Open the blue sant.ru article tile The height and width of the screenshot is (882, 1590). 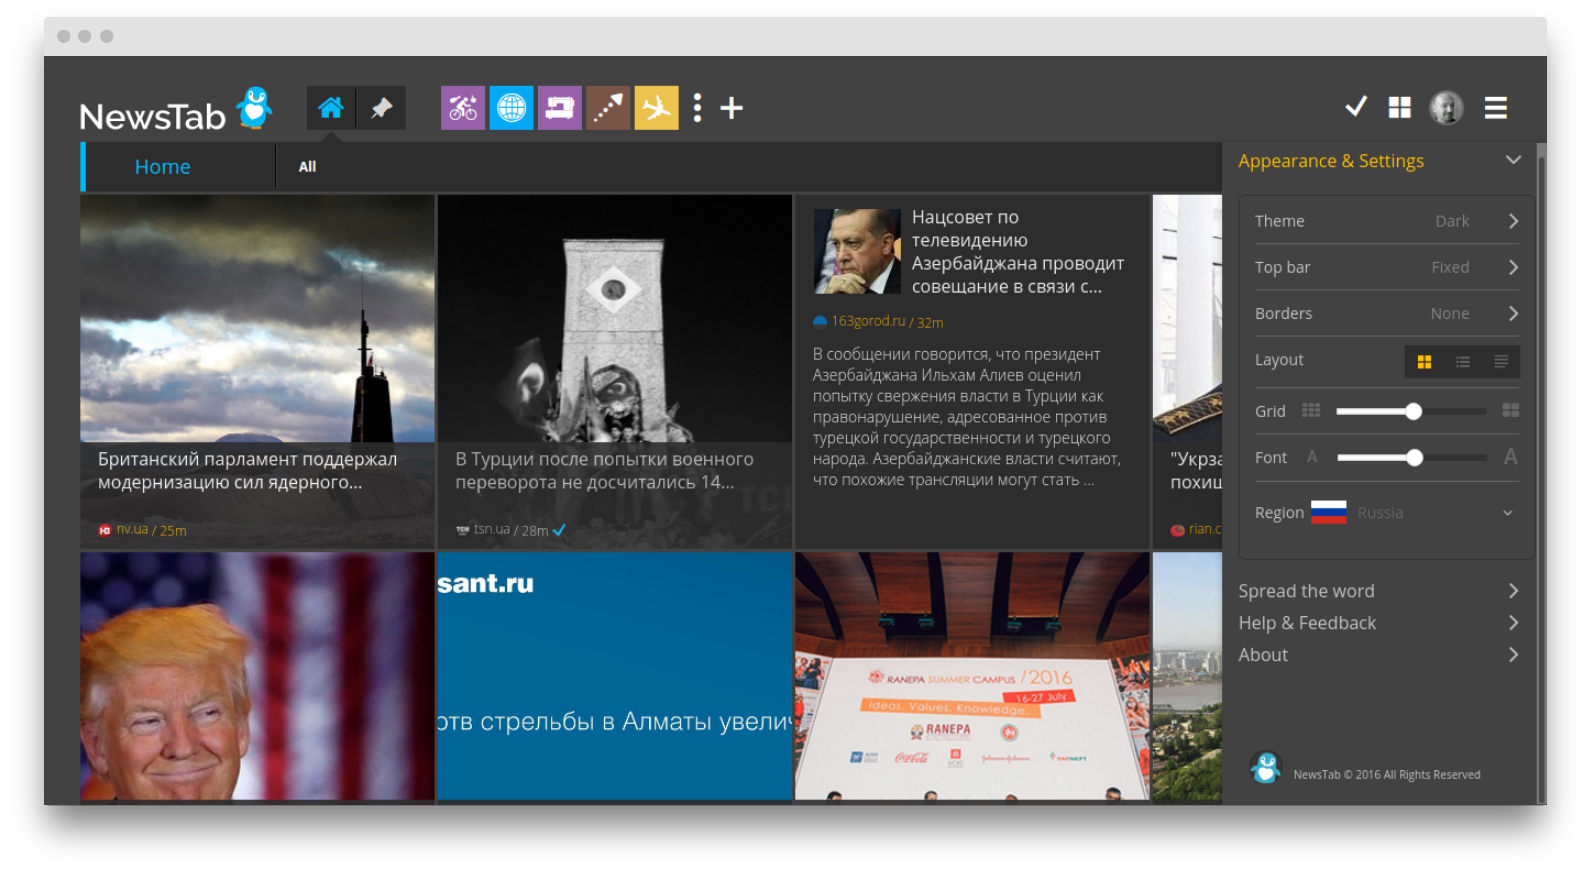click(x=615, y=676)
